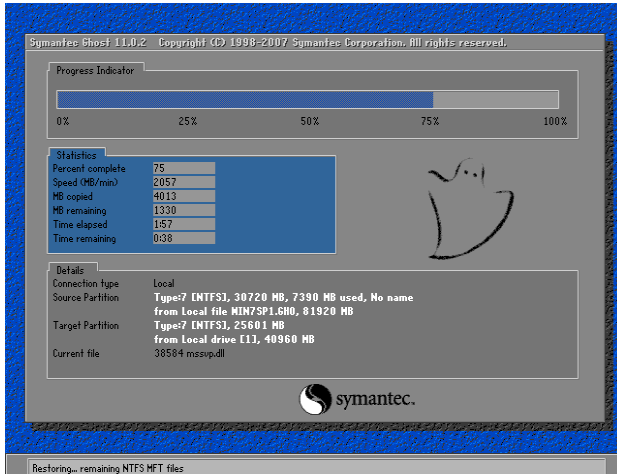
Task: Click the Source Partition label
Action: pyautogui.click(x=85, y=298)
